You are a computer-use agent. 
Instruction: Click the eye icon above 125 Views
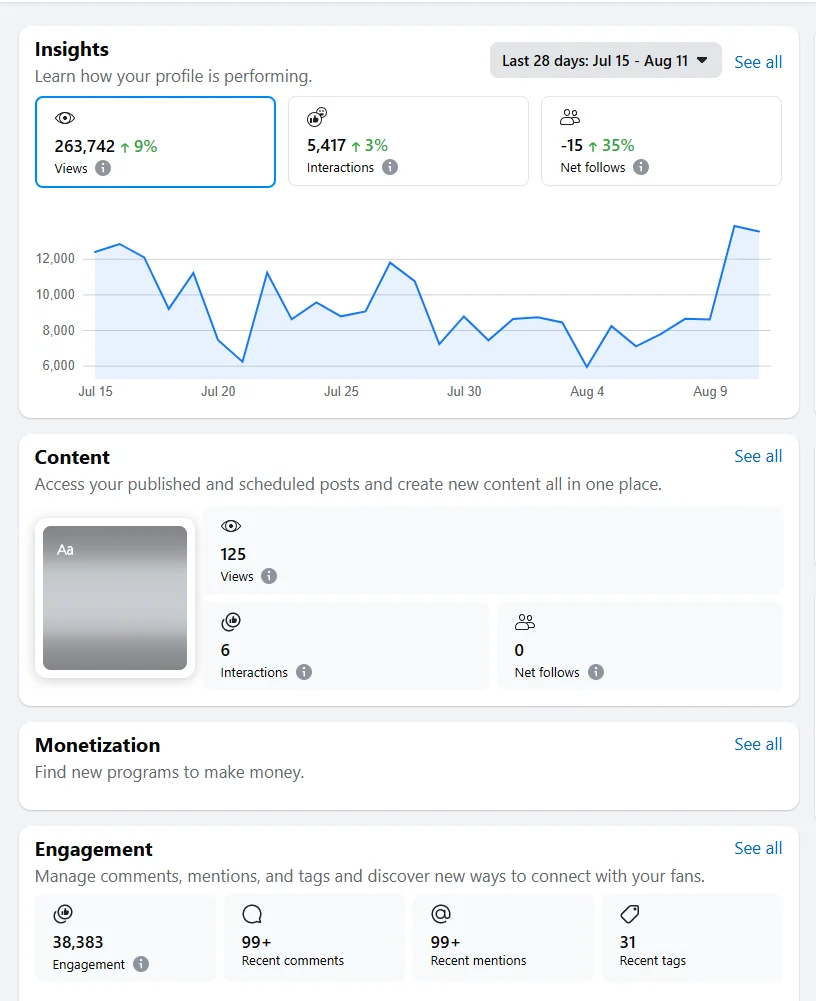pyautogui.click(x=230, y=526)
